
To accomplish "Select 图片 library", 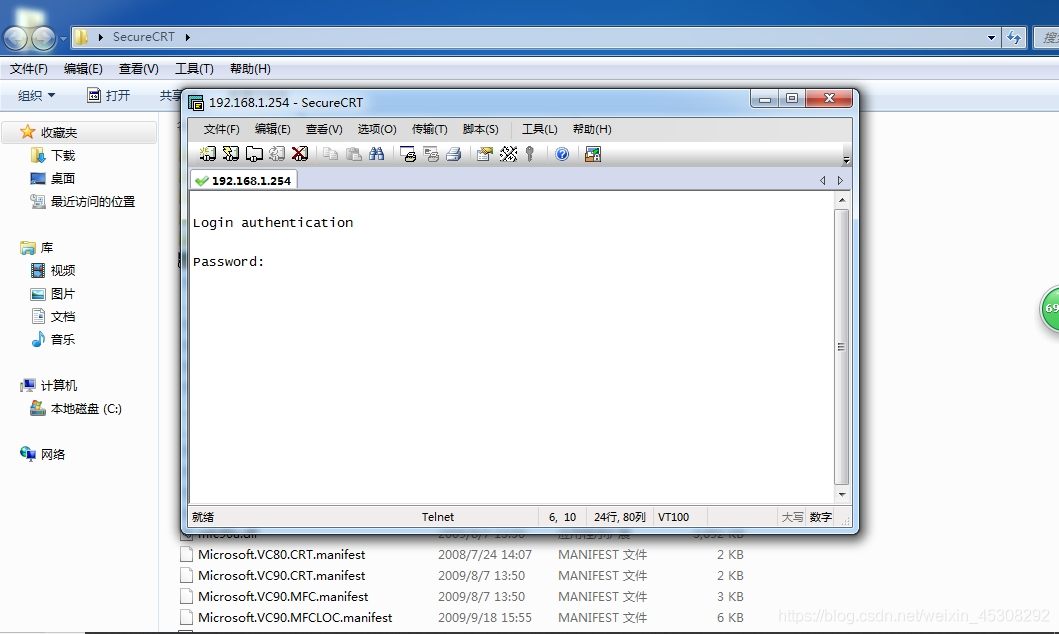I will (53, 294).
